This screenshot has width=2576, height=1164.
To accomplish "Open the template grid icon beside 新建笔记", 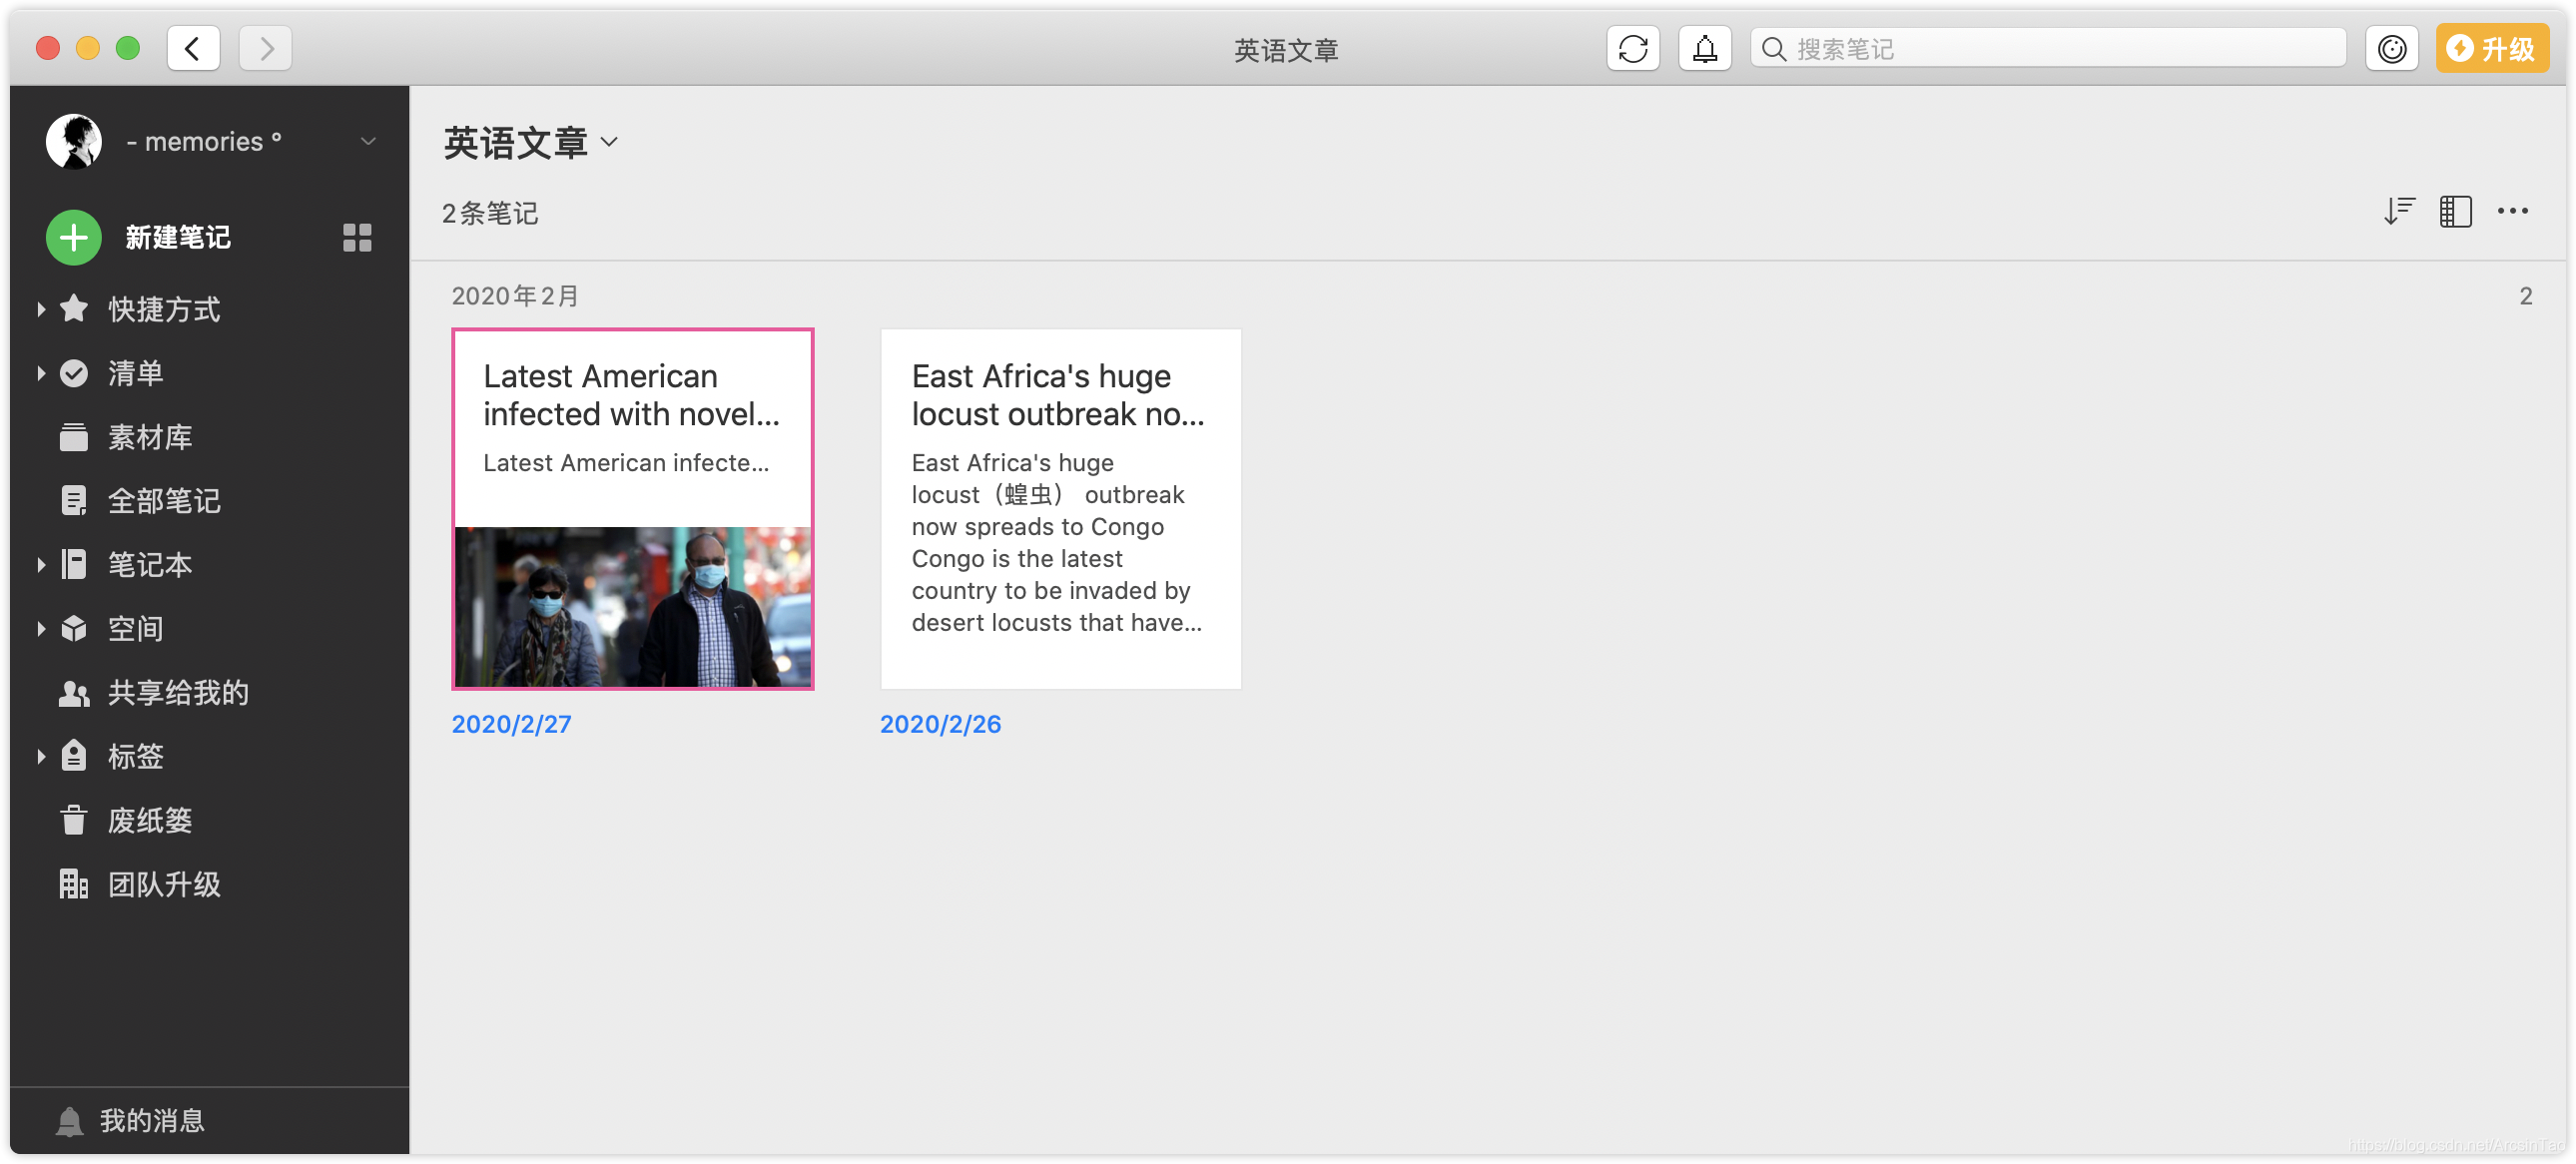I will [357, 237].
